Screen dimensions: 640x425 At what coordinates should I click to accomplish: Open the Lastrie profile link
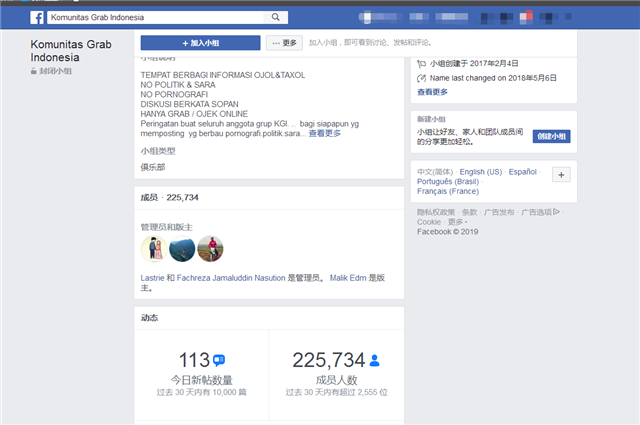coord(152,278)
